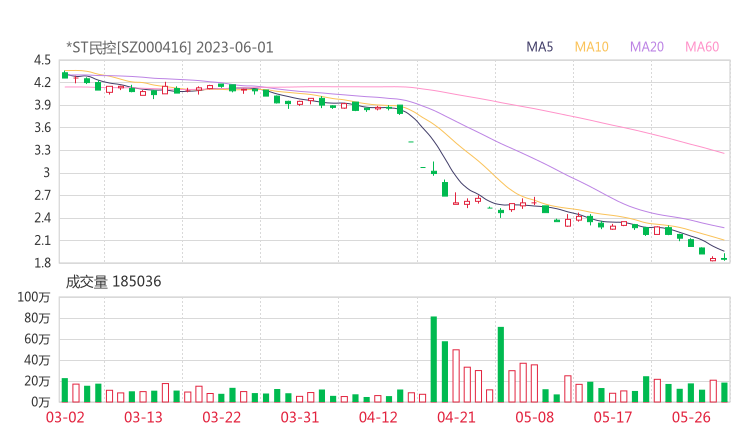Click the 3.9 price axis label
This screenshot has width=740, height=440.
point(42,105)
